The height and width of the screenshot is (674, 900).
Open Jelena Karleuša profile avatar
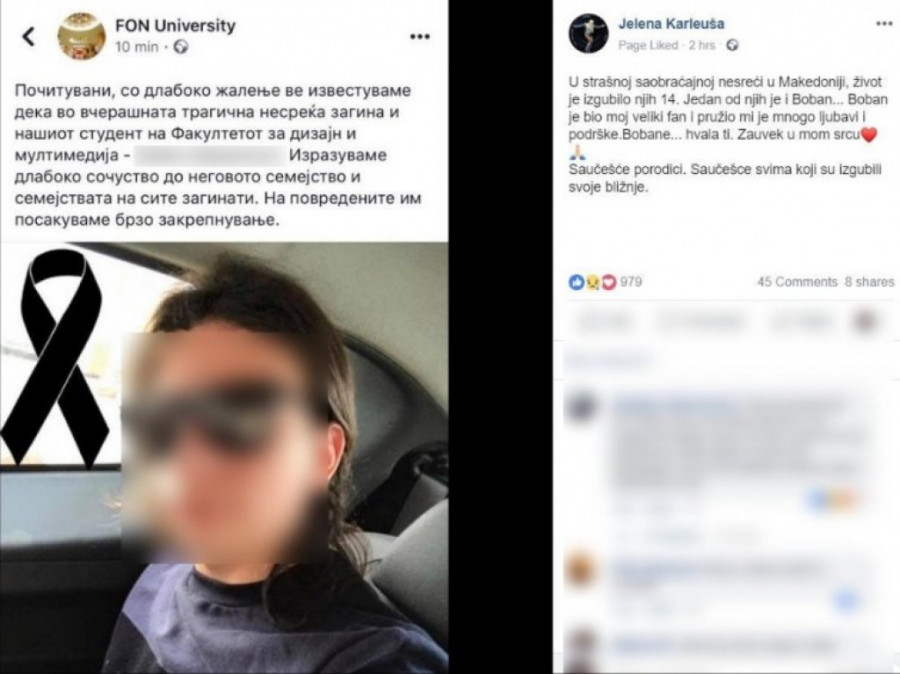[588, 33]
